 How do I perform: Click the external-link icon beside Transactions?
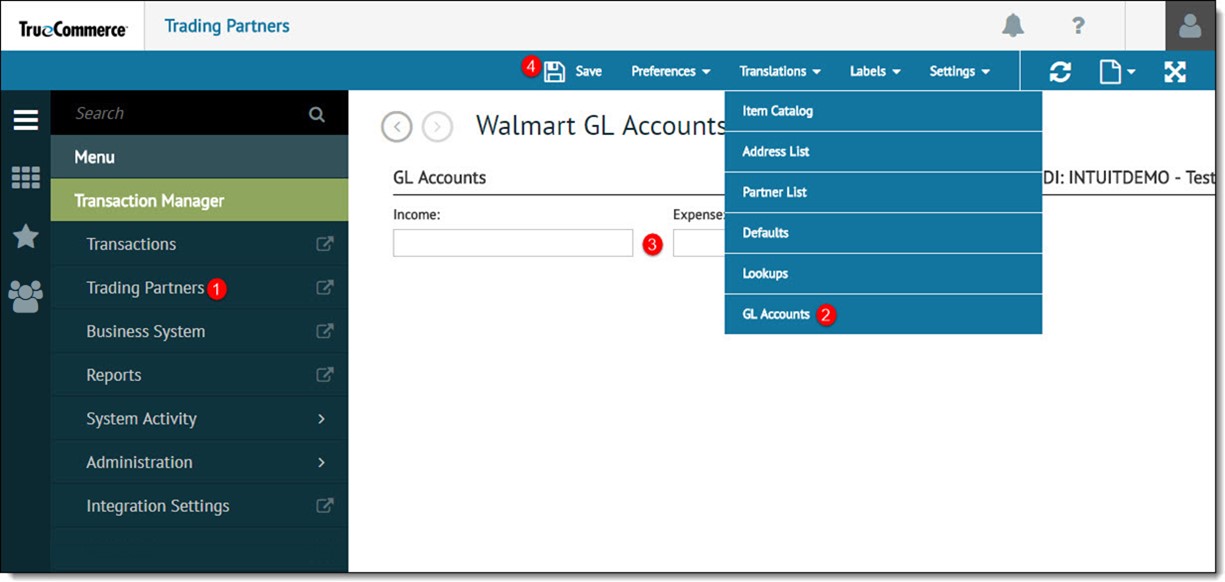[x=324, y=243]
